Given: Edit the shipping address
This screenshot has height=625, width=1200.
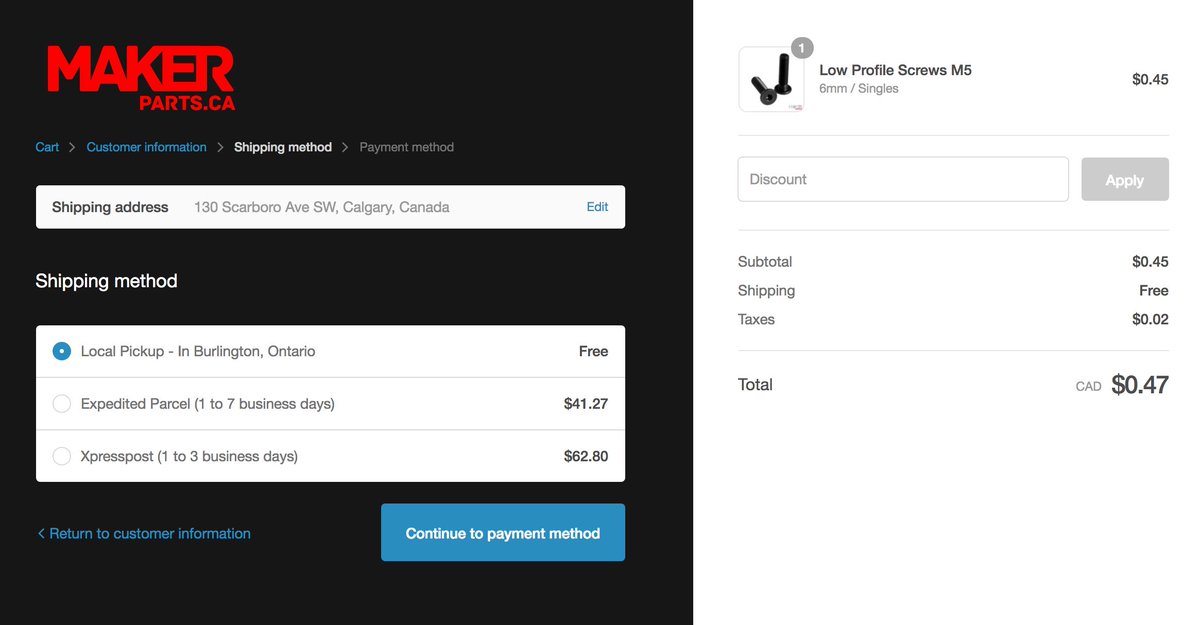Looking at the screenshot, I should [x=597, y=207].
